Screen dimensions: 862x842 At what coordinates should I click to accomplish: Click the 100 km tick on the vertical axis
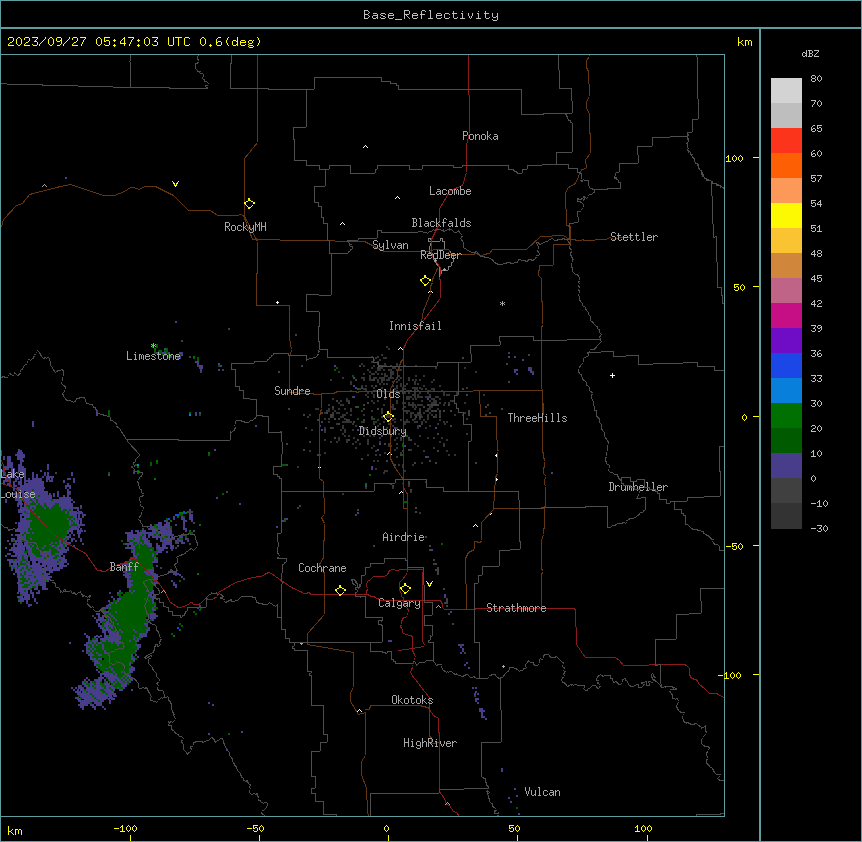(734, 158)
